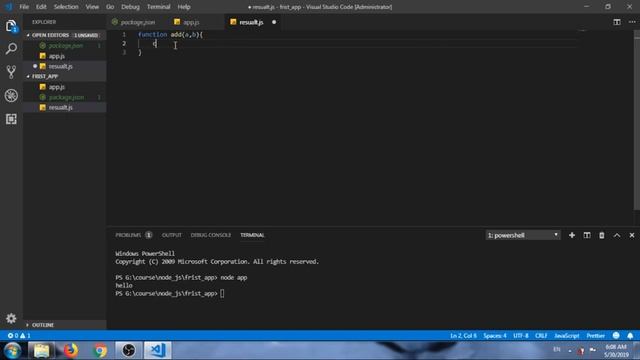Open the Manage gear menu
This screenshot has width=640, height=360.
[x=11, y=318]
